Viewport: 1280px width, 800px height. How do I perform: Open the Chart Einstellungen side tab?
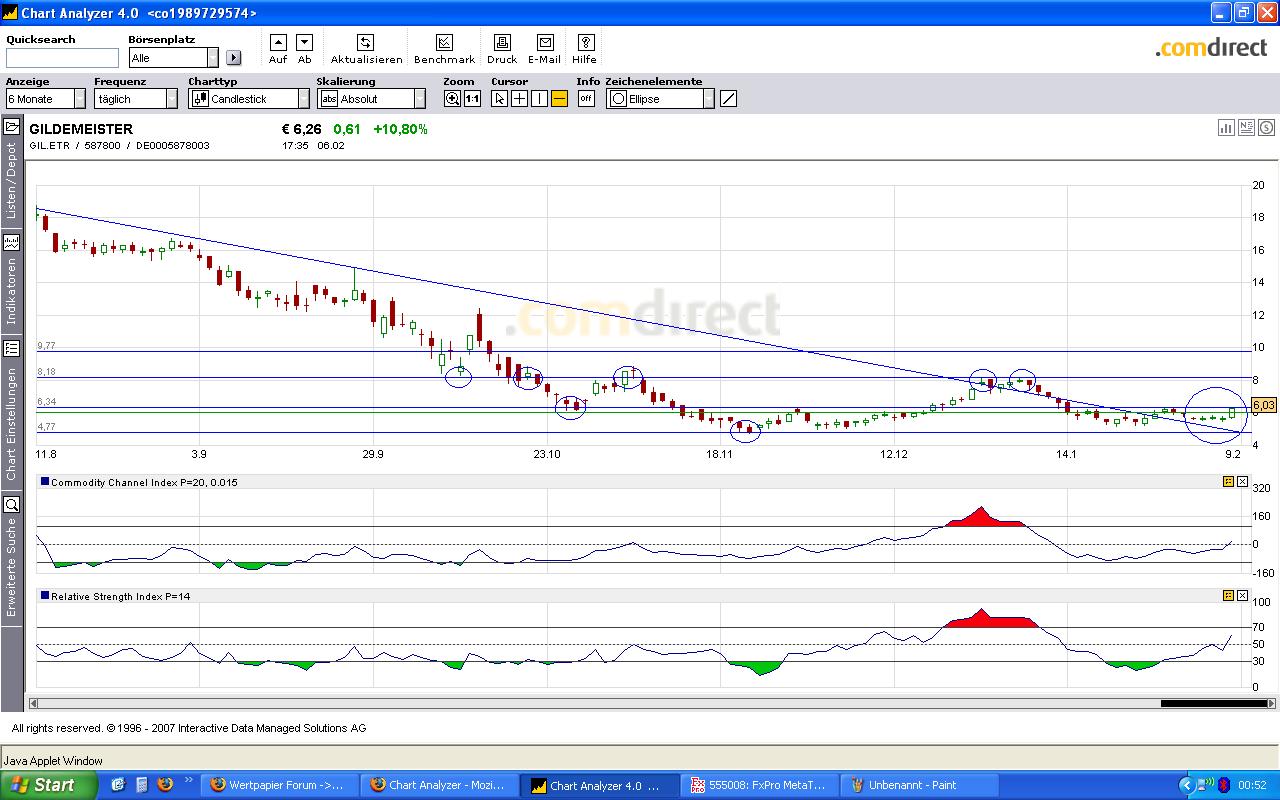[12, 410]
